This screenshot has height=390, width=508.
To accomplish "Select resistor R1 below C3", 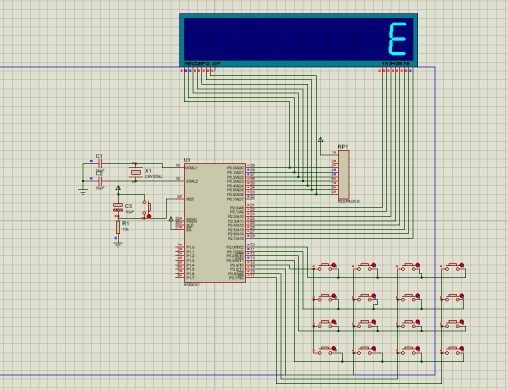I will coord(118,227).
